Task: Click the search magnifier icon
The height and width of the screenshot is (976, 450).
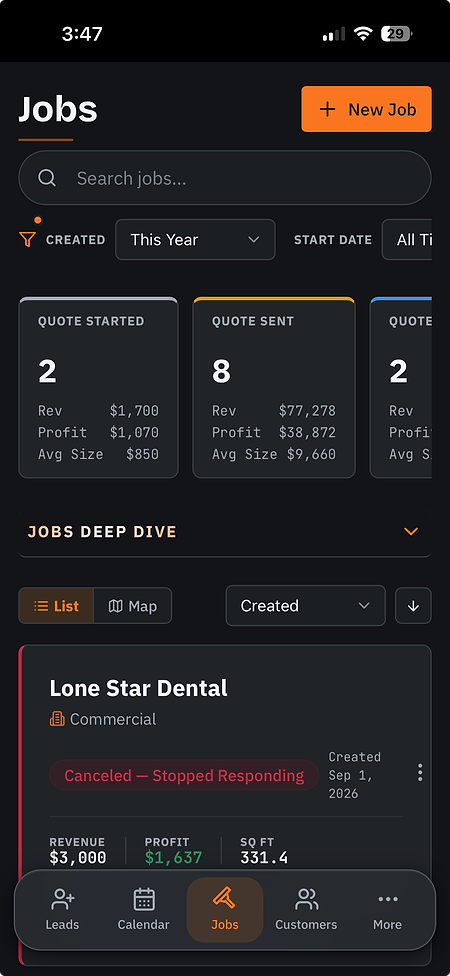Action: pyautogui.click(x=47, y=178)
